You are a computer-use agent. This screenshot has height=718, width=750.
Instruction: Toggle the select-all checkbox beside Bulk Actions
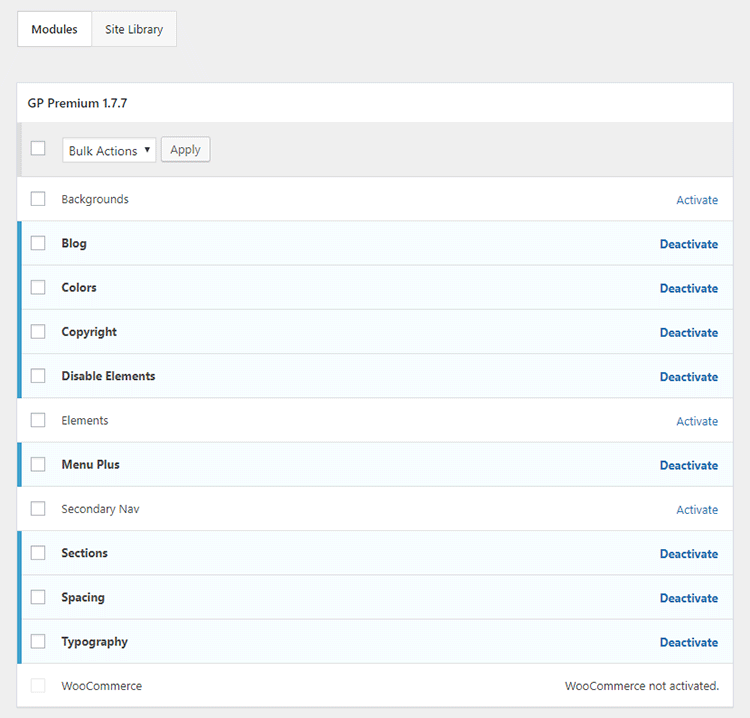click(38, 148)
